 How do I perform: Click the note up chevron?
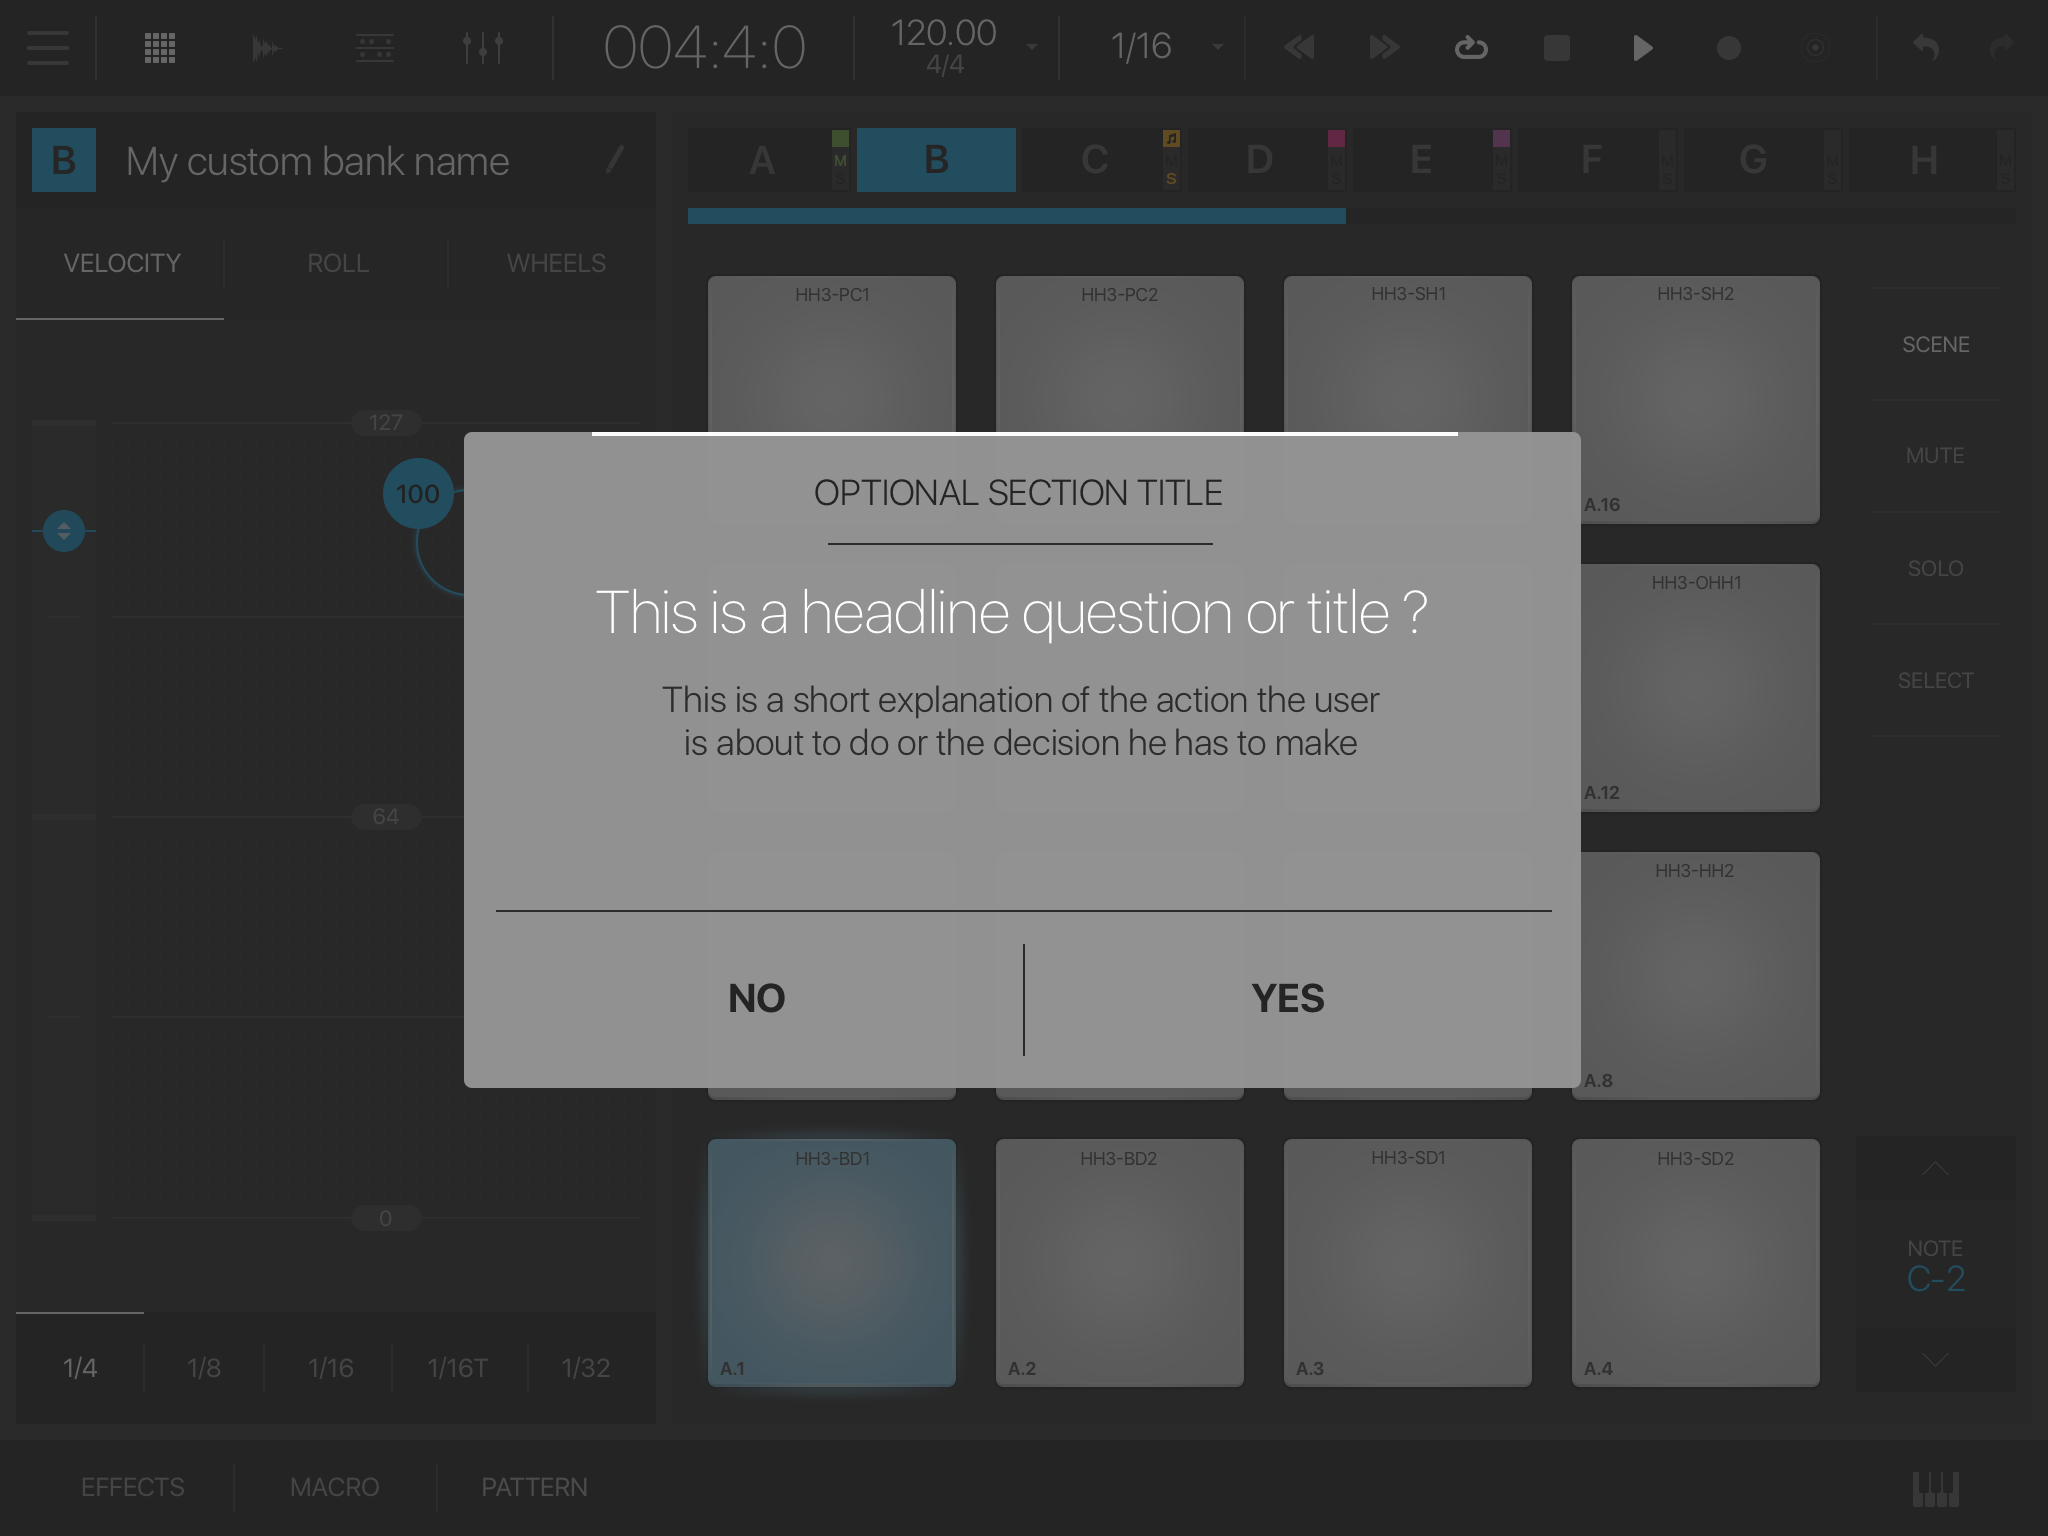click(1935, 1169)
